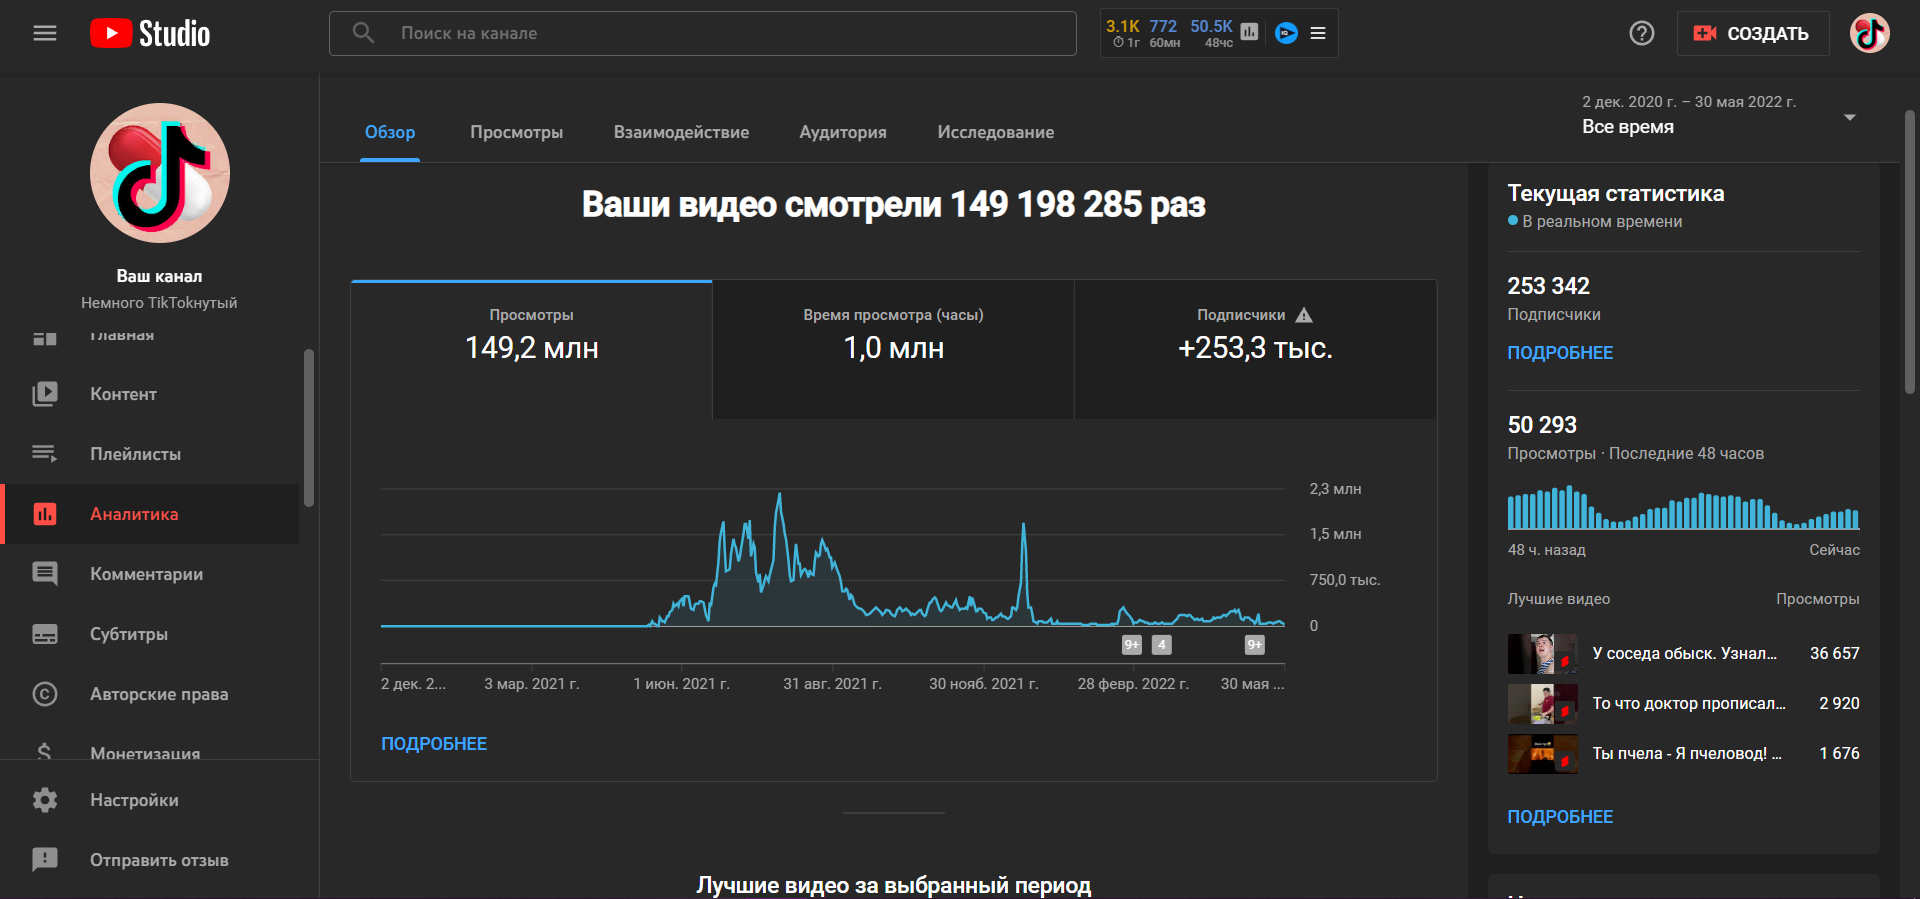Open video 'То что доктор прописал...' thumbnail
The width and height of the screenshot is (1920, 899).
pyautogui.click(x=1543, y=704)
